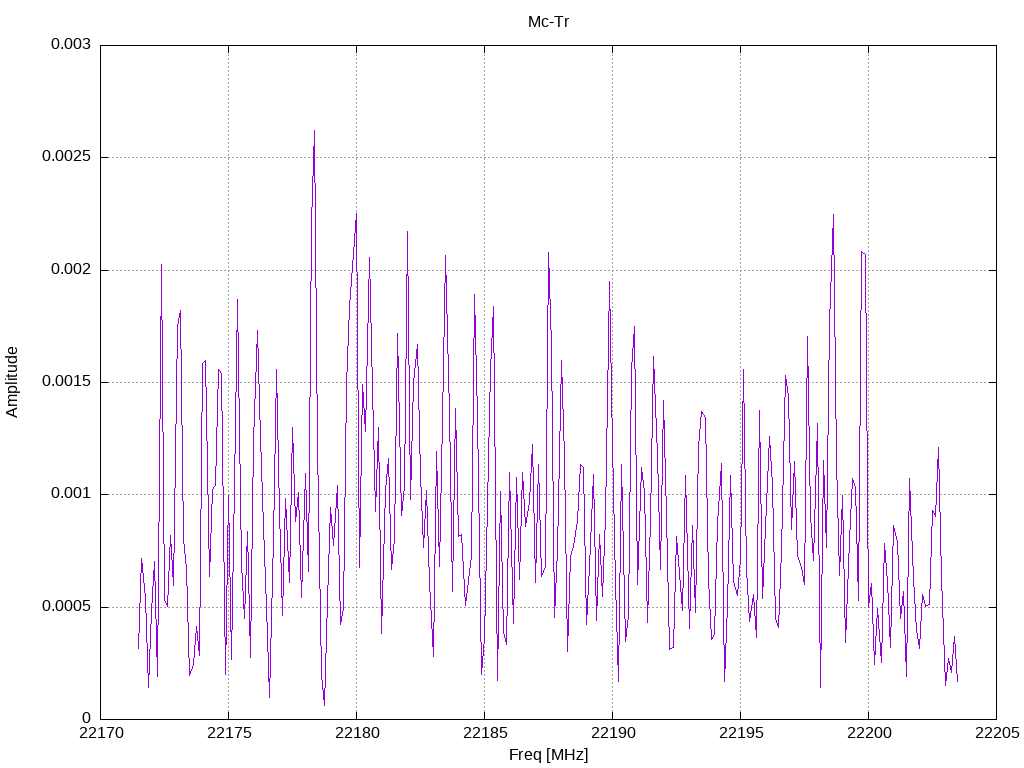Click the x-axis tick label 22175
This screenshot has width=1024, height=768.
pyautogui.click(x=229, y=733)
